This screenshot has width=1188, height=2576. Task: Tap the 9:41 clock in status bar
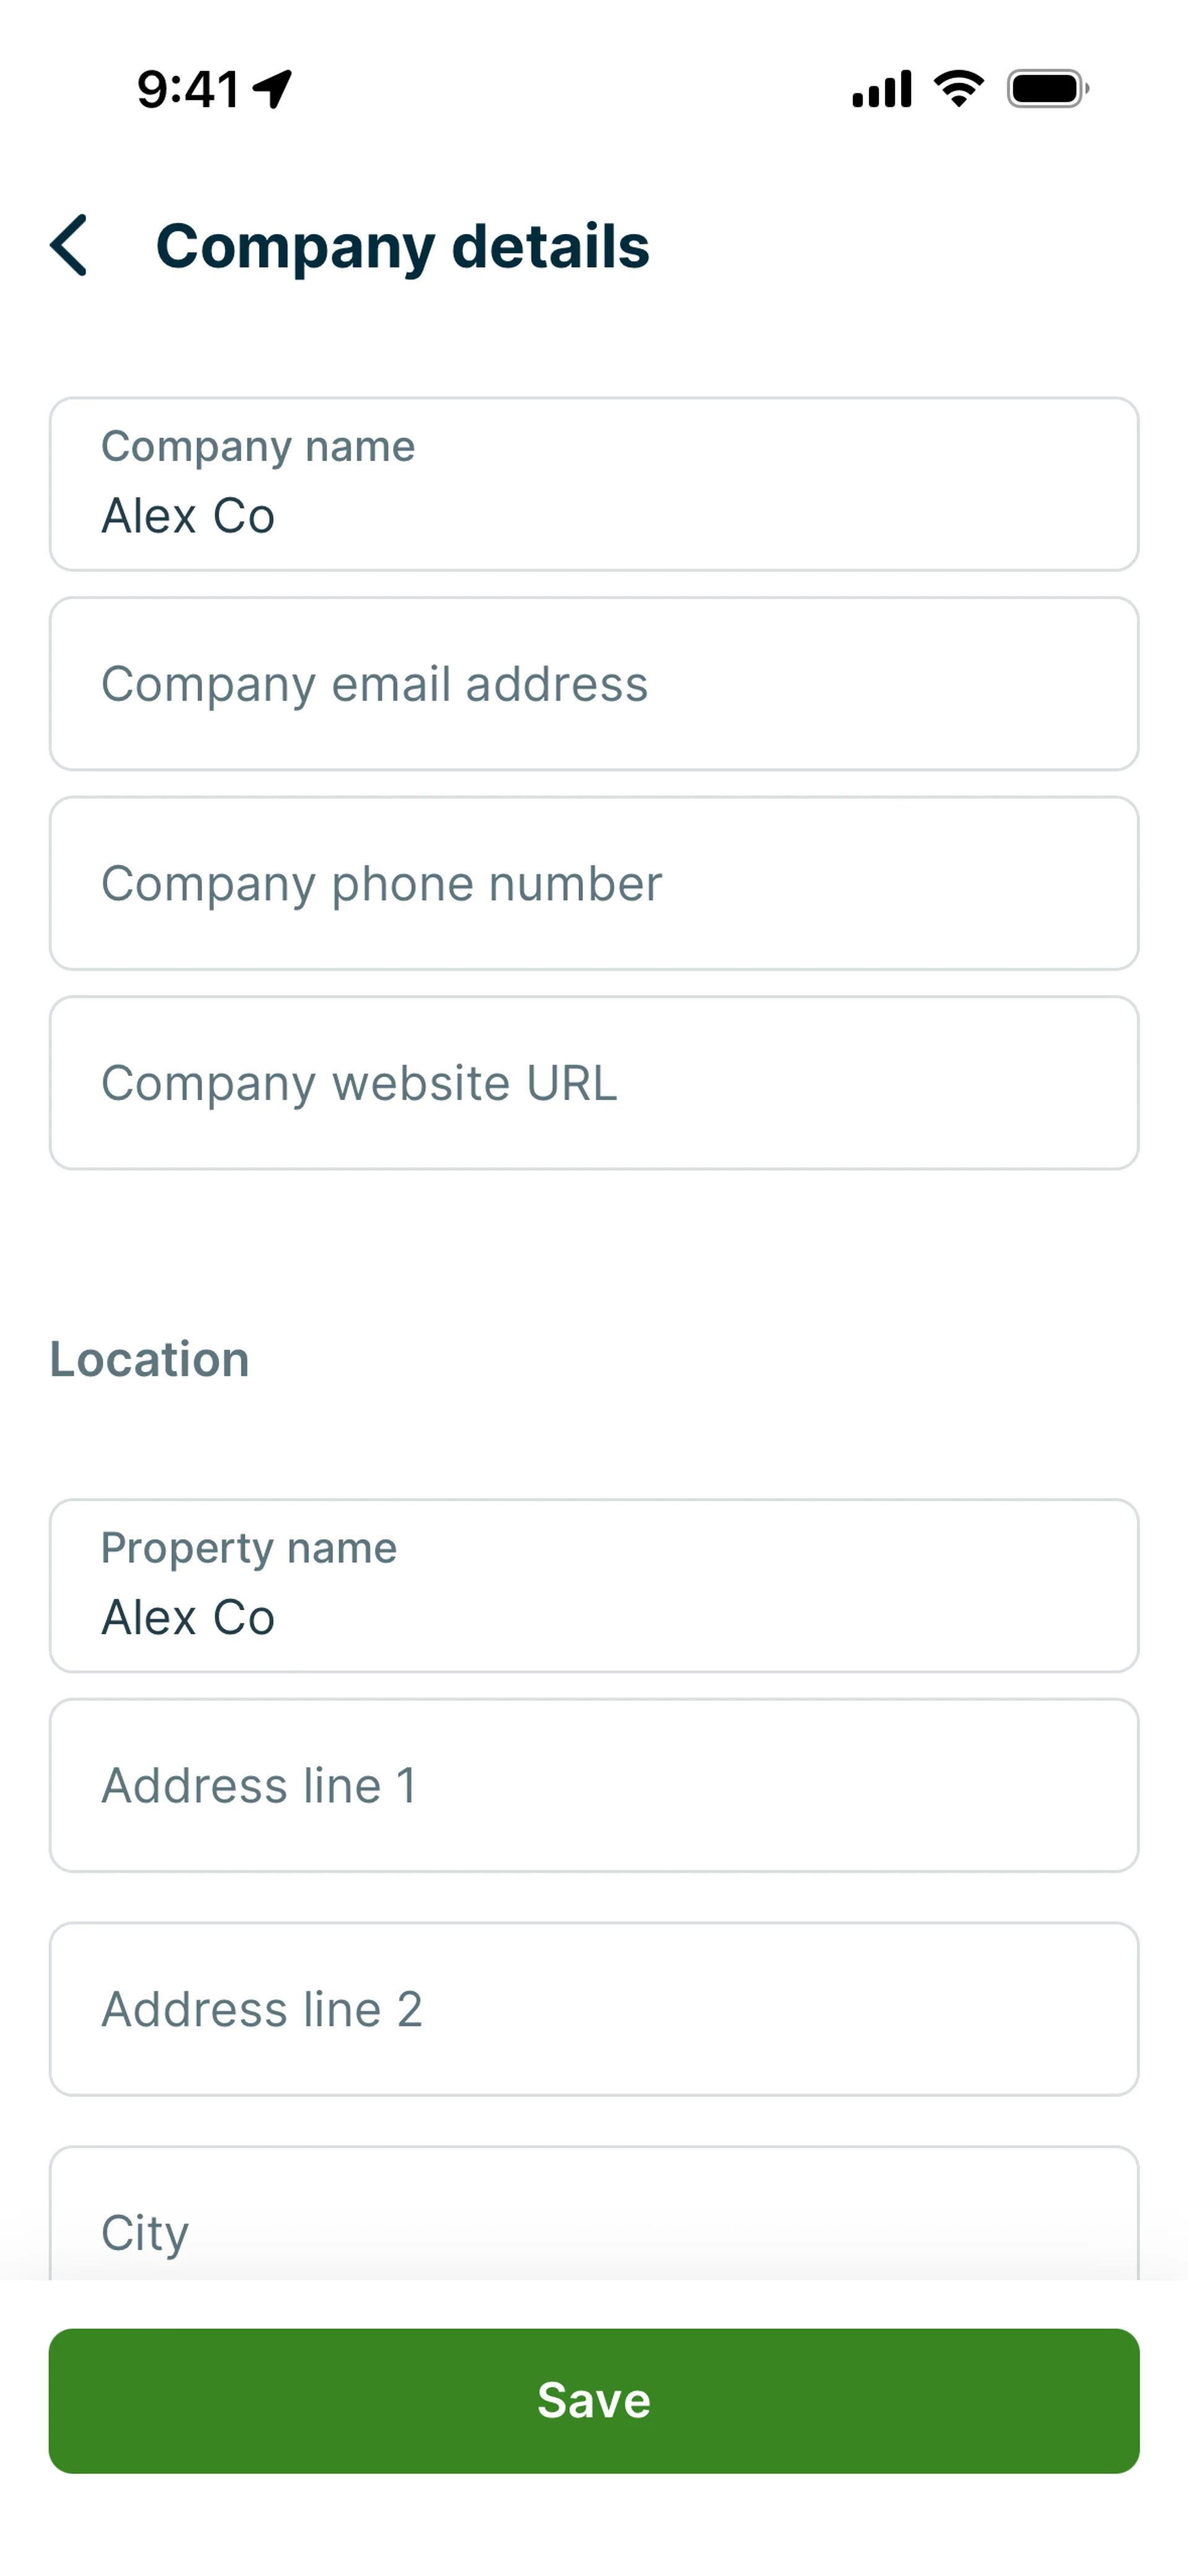pos(188,89)
